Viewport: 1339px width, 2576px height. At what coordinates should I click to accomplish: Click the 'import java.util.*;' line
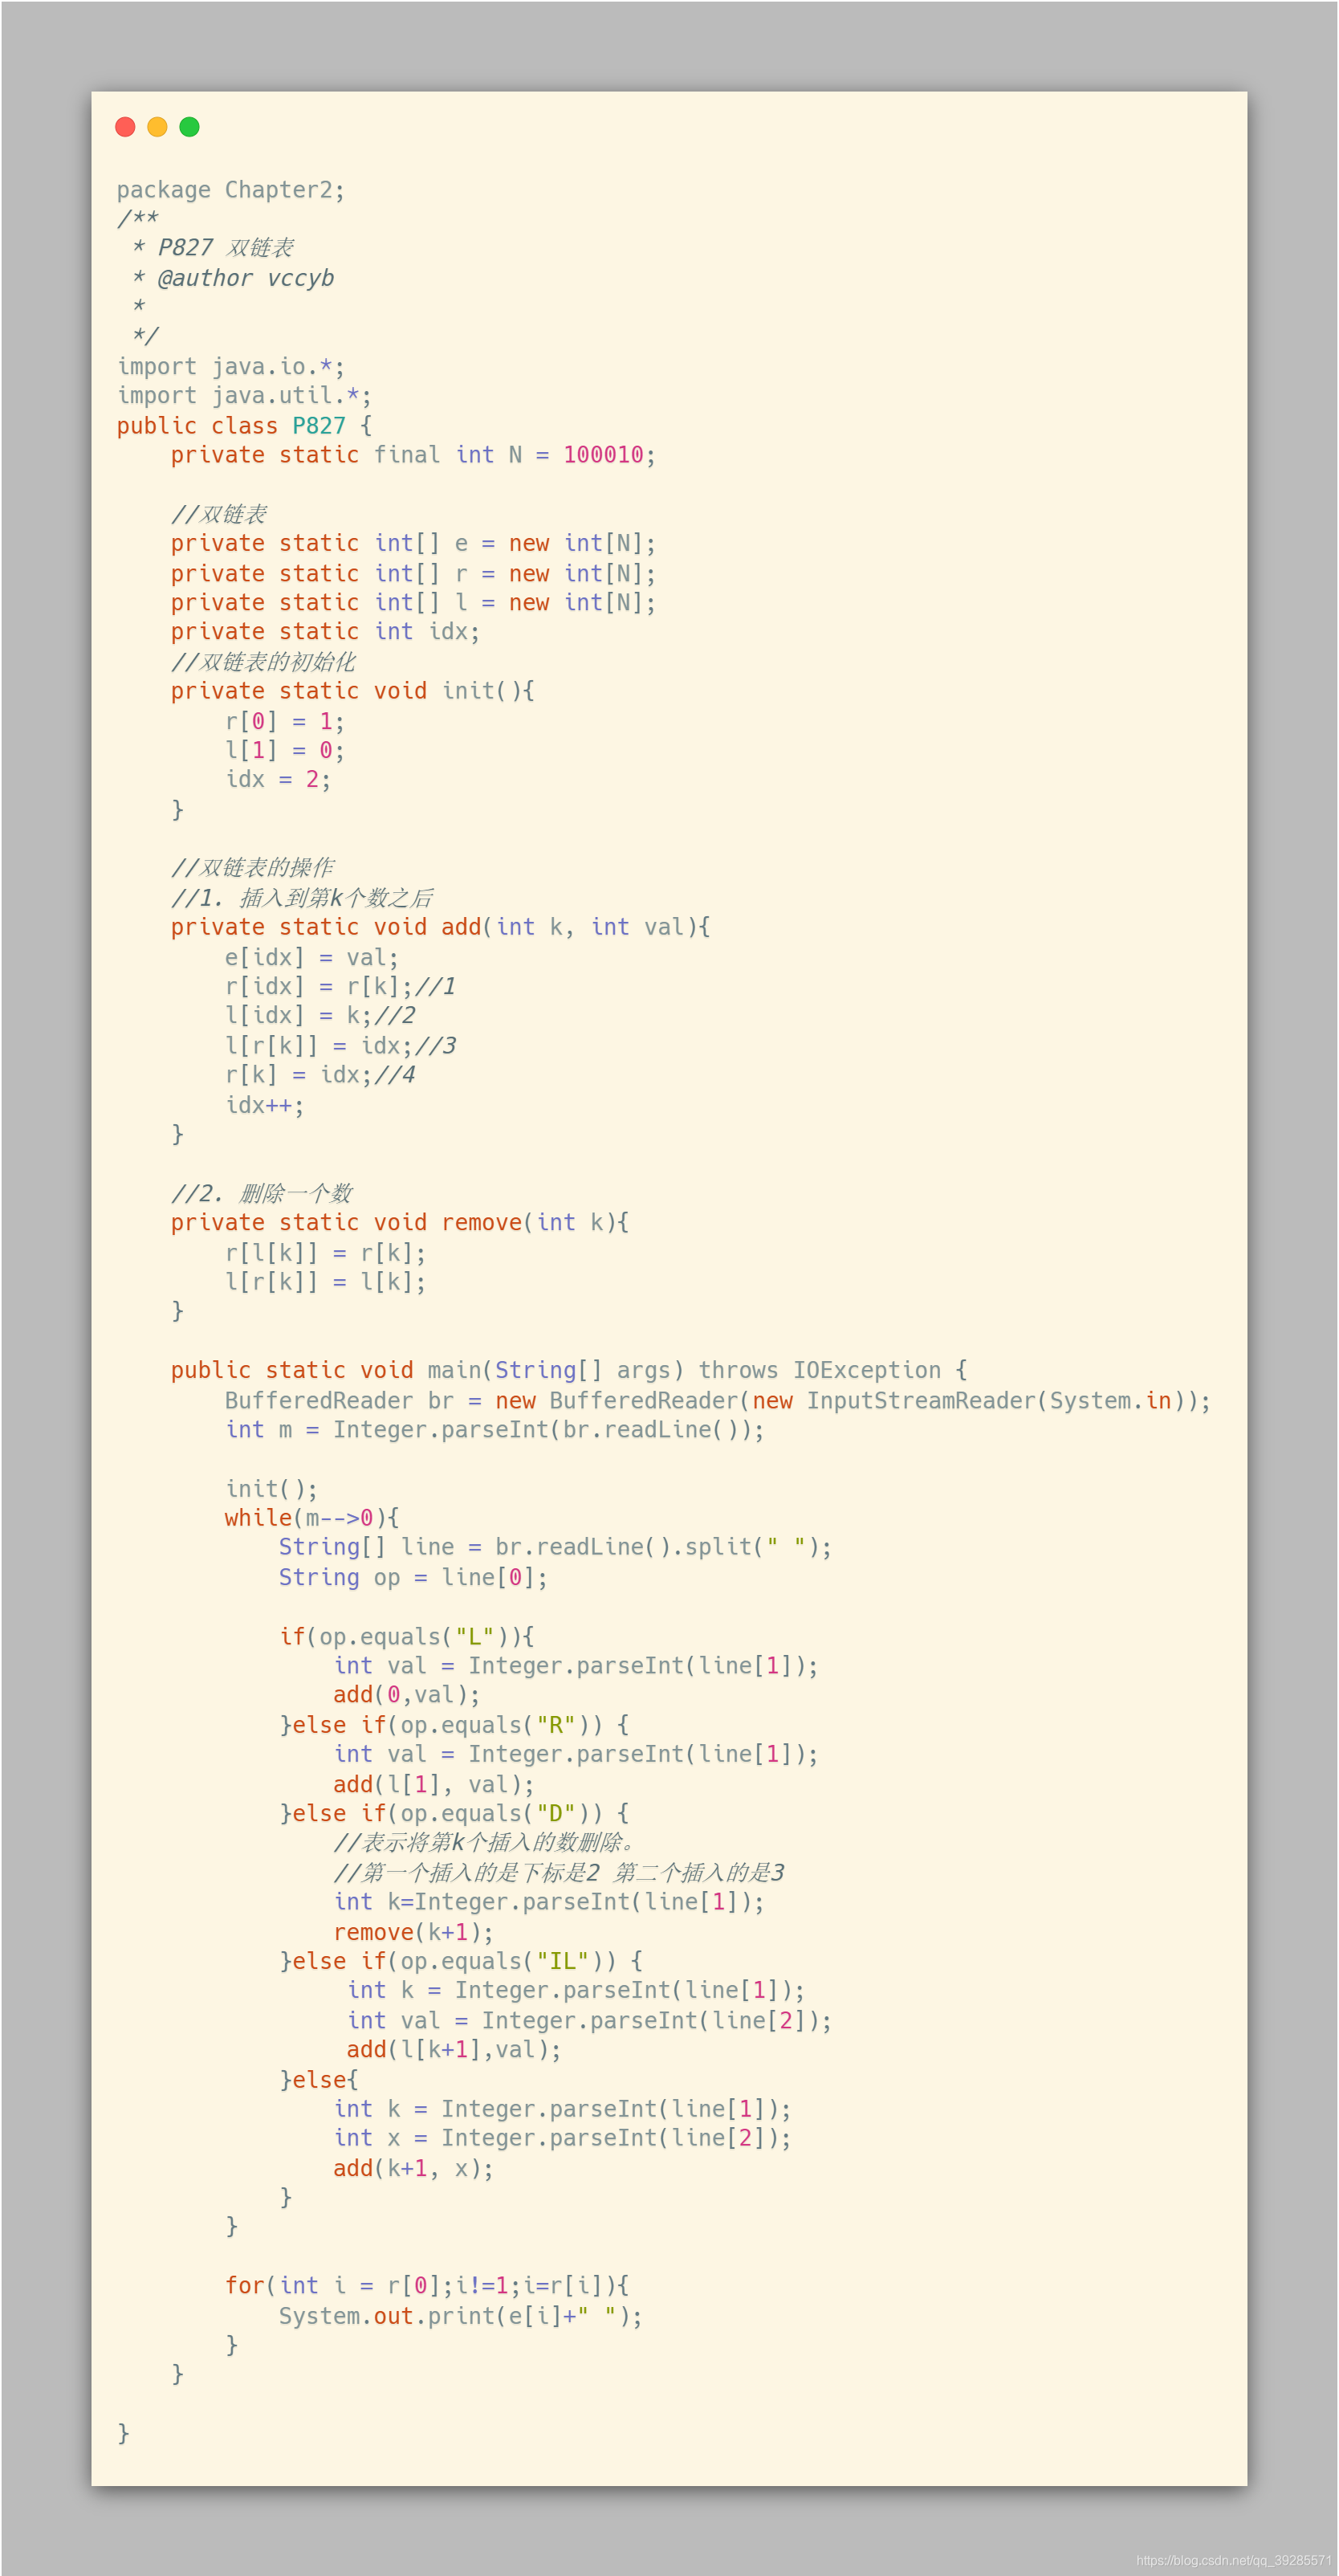(x=244, y=395)
